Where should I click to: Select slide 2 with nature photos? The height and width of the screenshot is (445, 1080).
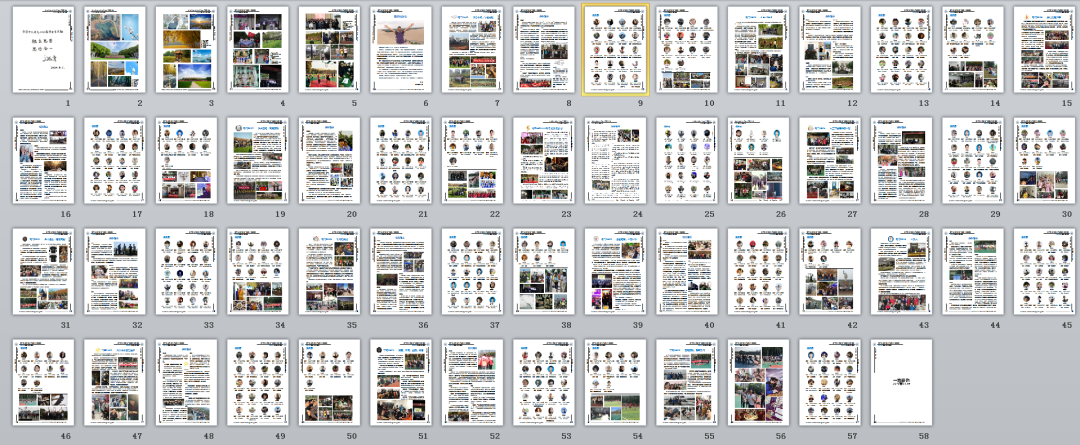(115, 50)
